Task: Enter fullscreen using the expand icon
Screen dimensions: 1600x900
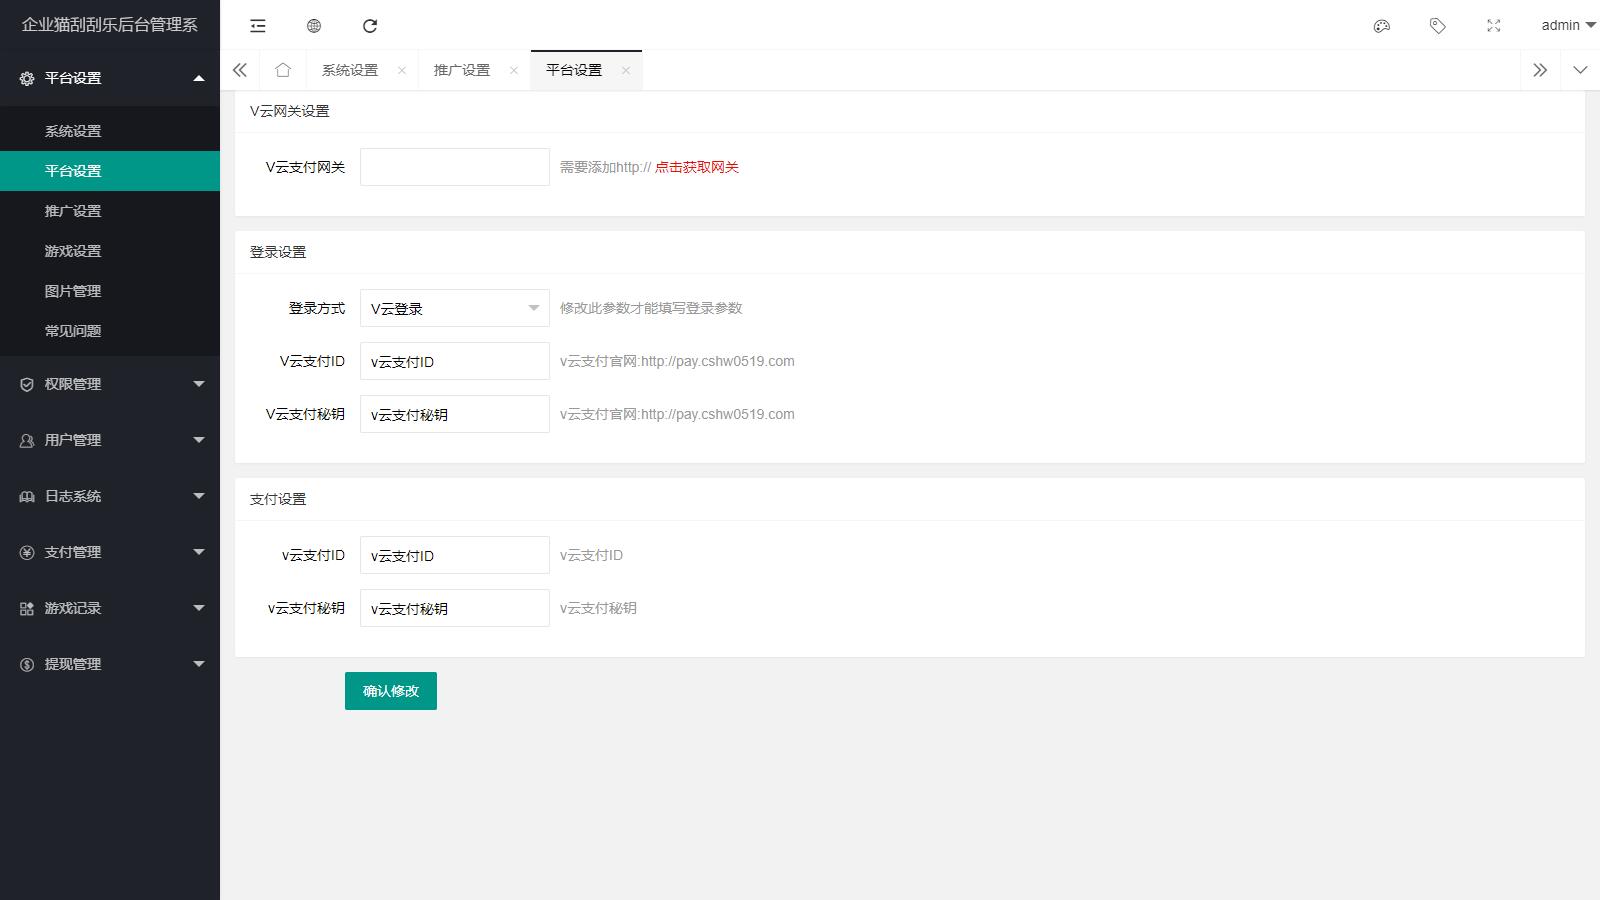Action: pyautogui.click(x=1494, y=26)
